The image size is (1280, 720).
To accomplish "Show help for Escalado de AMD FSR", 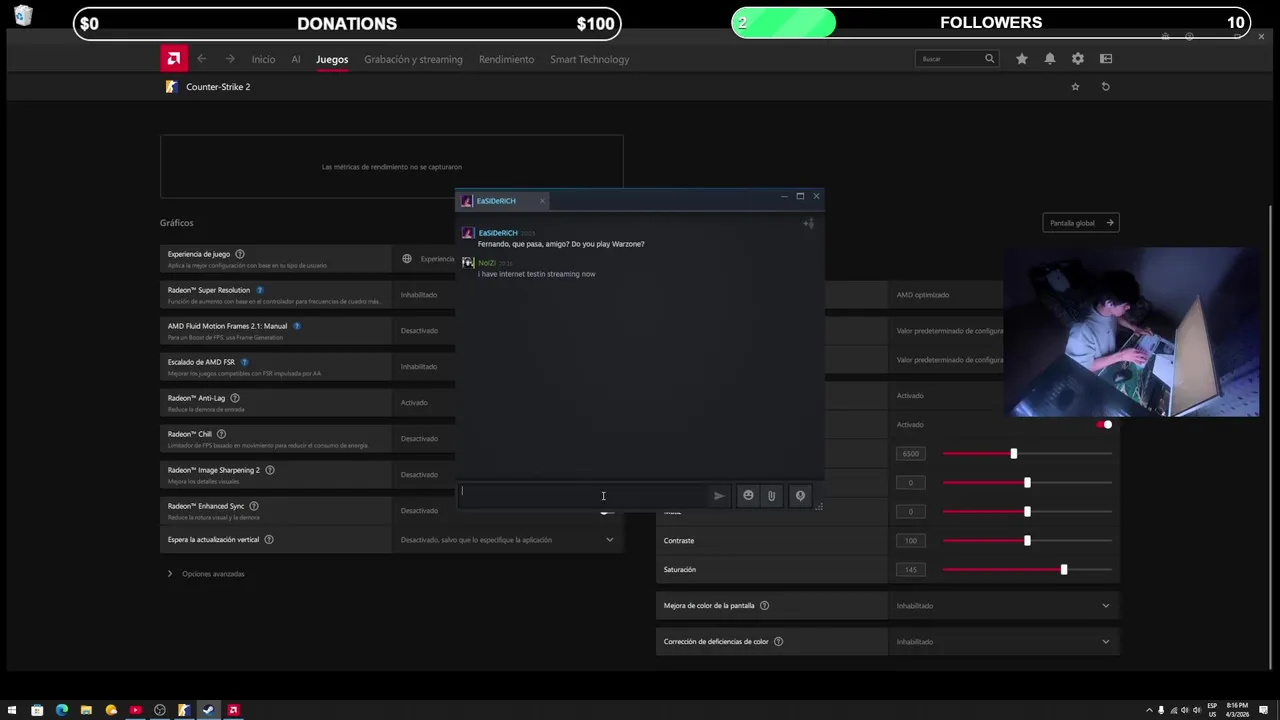I will tap(244, 362).
